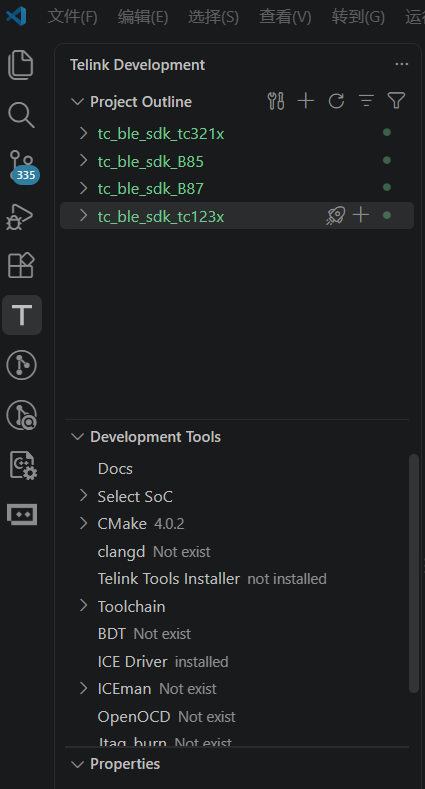Refresh the Project Outline
The height and width of the screenshot is (789, 425).
point(336,101)
